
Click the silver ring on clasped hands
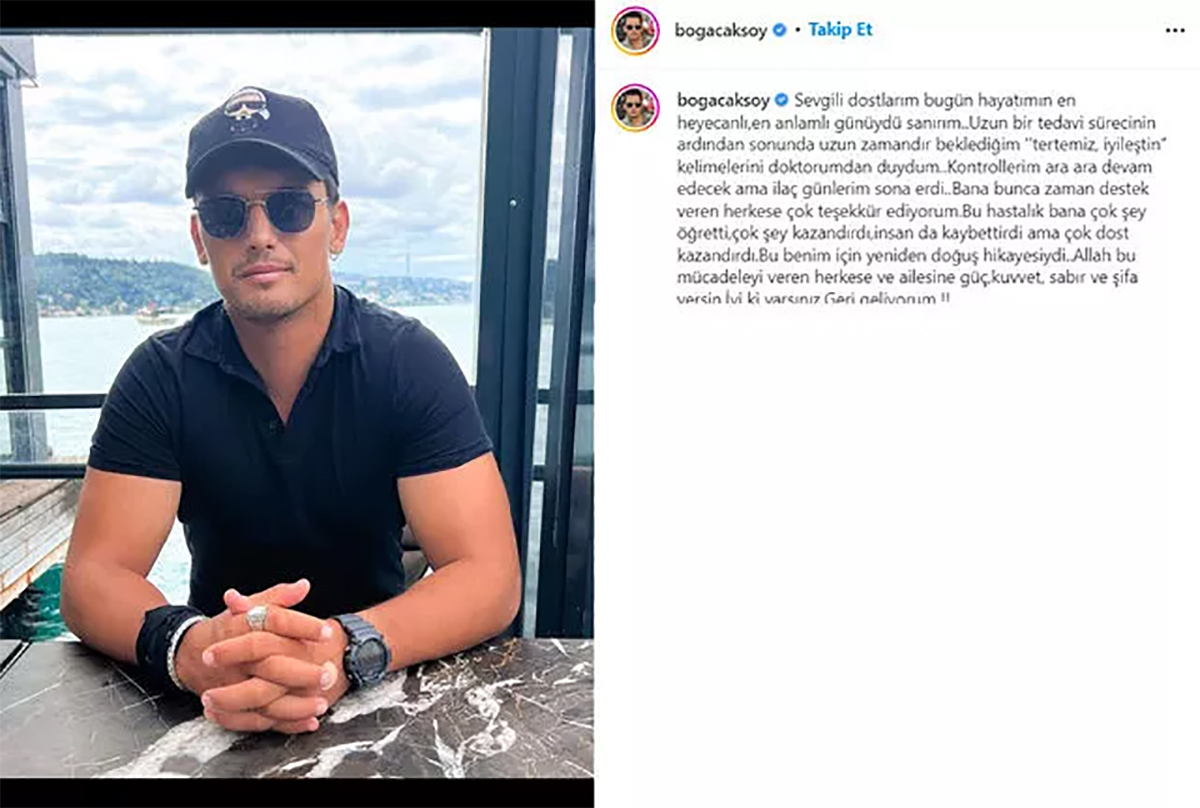(257, 617)
